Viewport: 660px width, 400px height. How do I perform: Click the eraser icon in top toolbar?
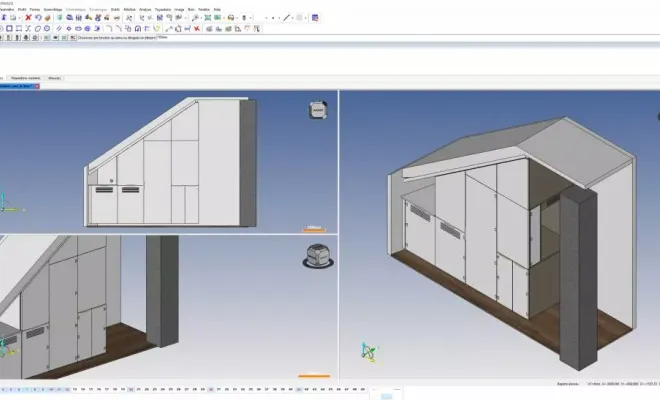48,18
